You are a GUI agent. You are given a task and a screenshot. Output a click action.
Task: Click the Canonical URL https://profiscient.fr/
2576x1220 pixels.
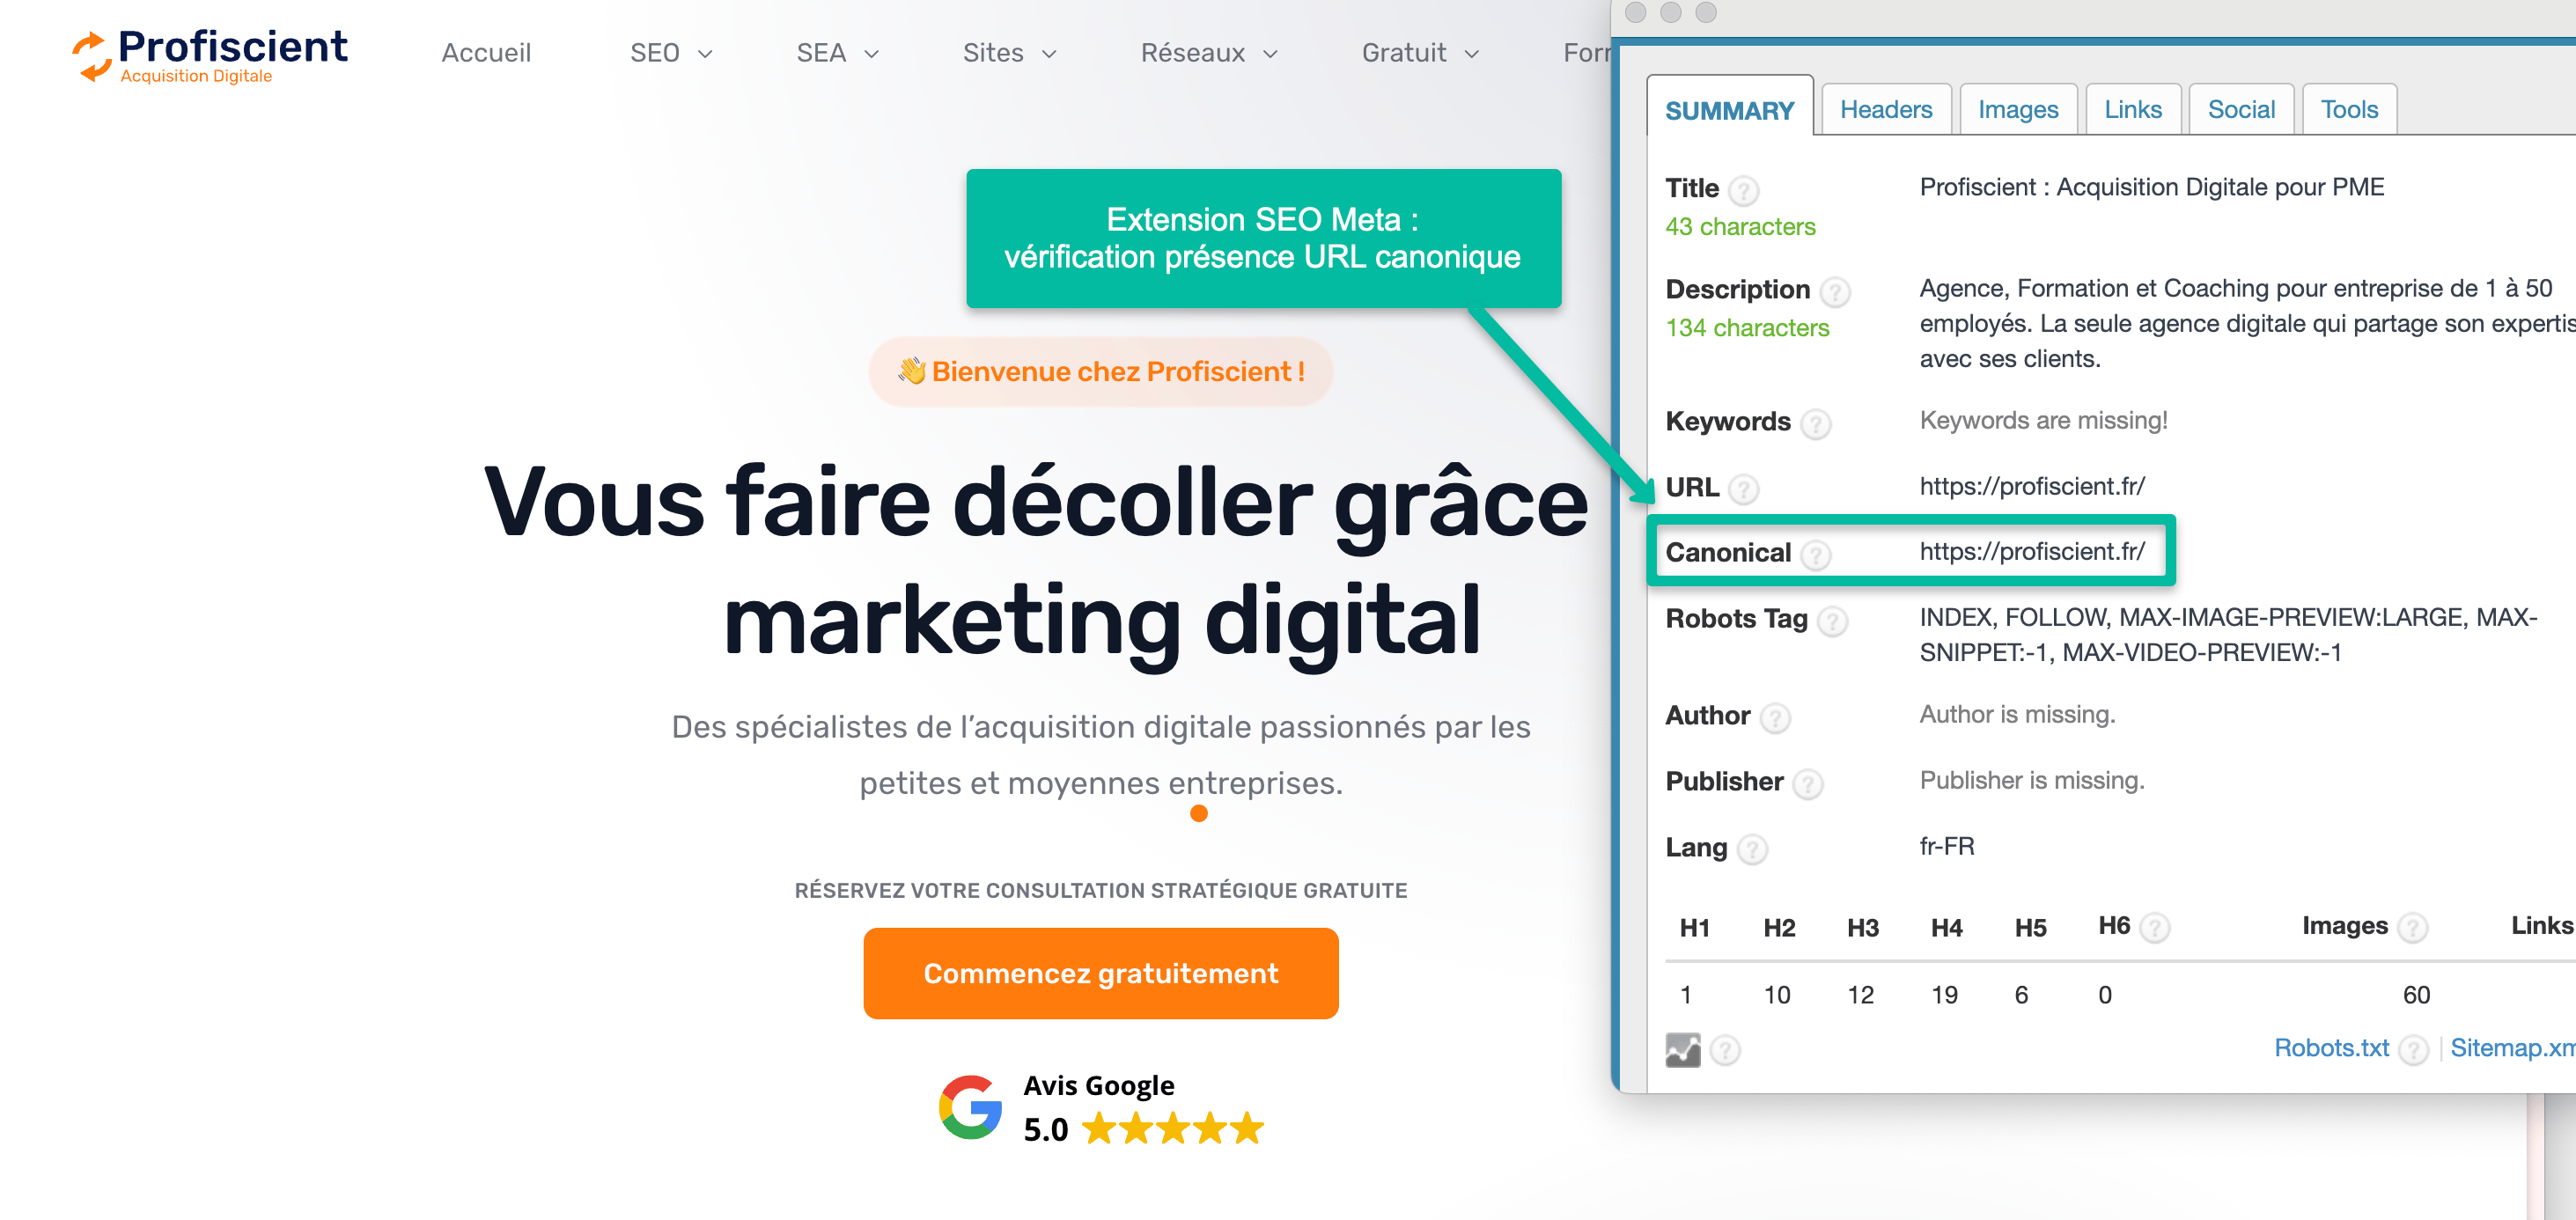click(2032, 552)
